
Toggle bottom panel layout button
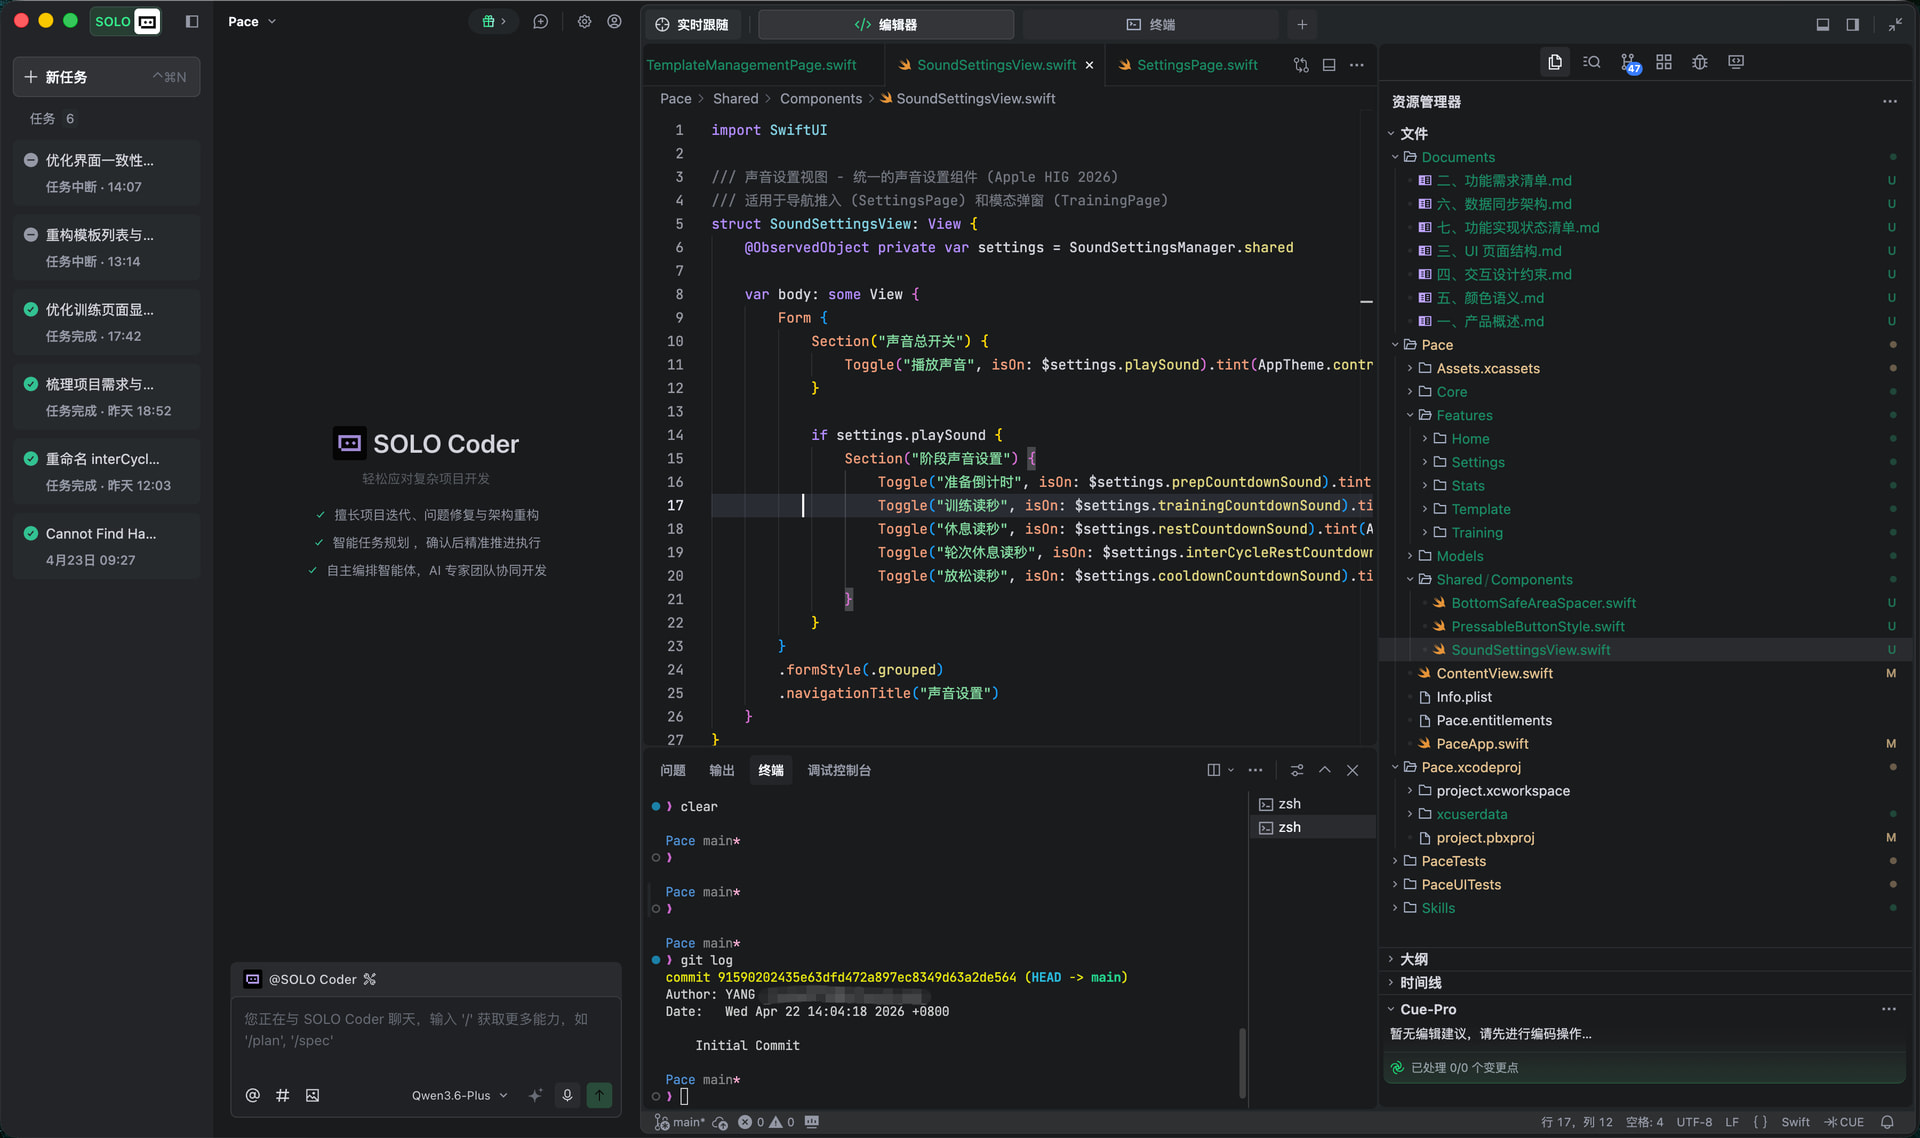1823,24
